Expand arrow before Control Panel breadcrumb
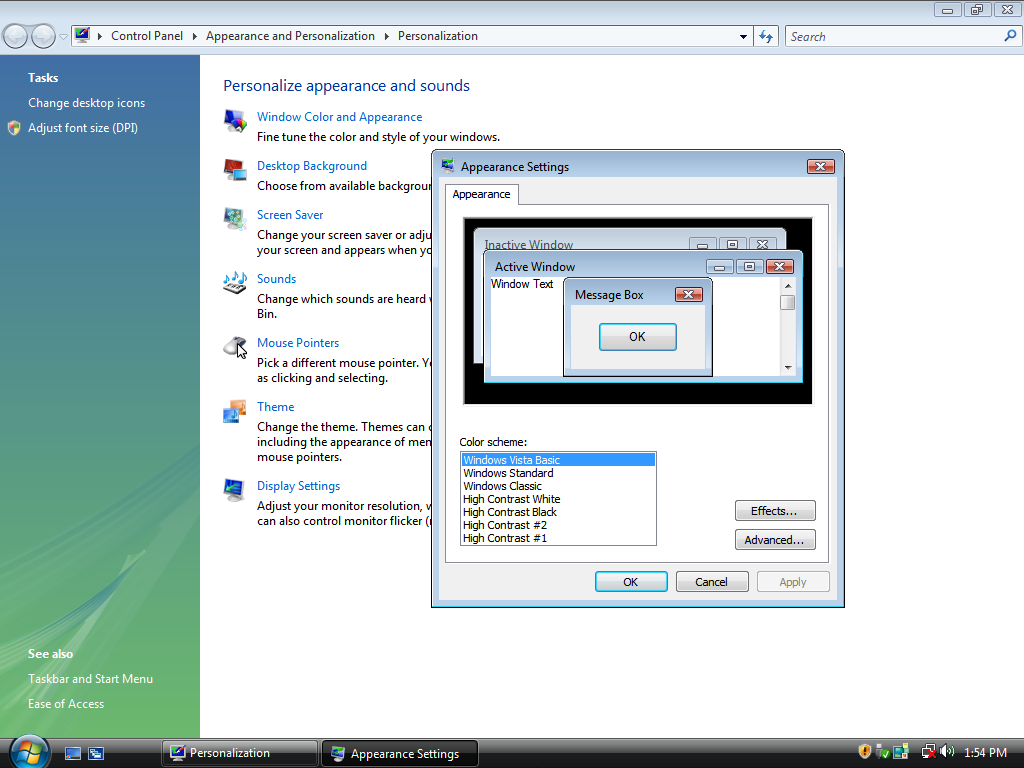This screenshot has height=768, width=1024. pos(100,36)
